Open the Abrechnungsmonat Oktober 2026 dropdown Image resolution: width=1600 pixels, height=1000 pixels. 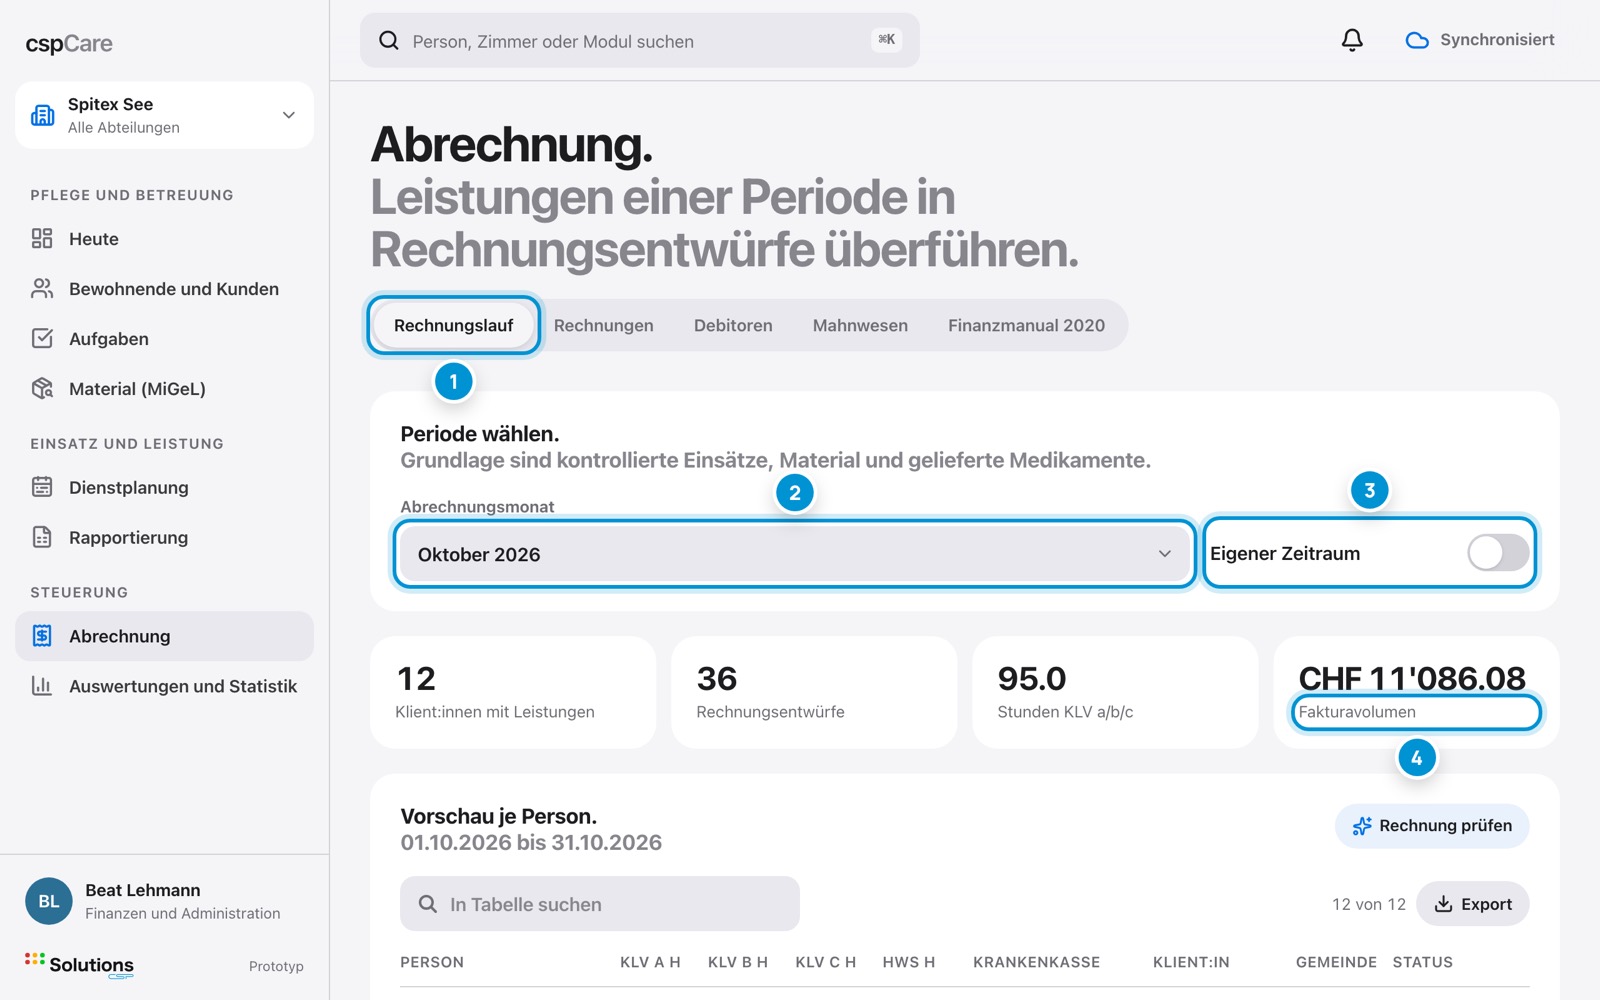(x=795, y=554)
